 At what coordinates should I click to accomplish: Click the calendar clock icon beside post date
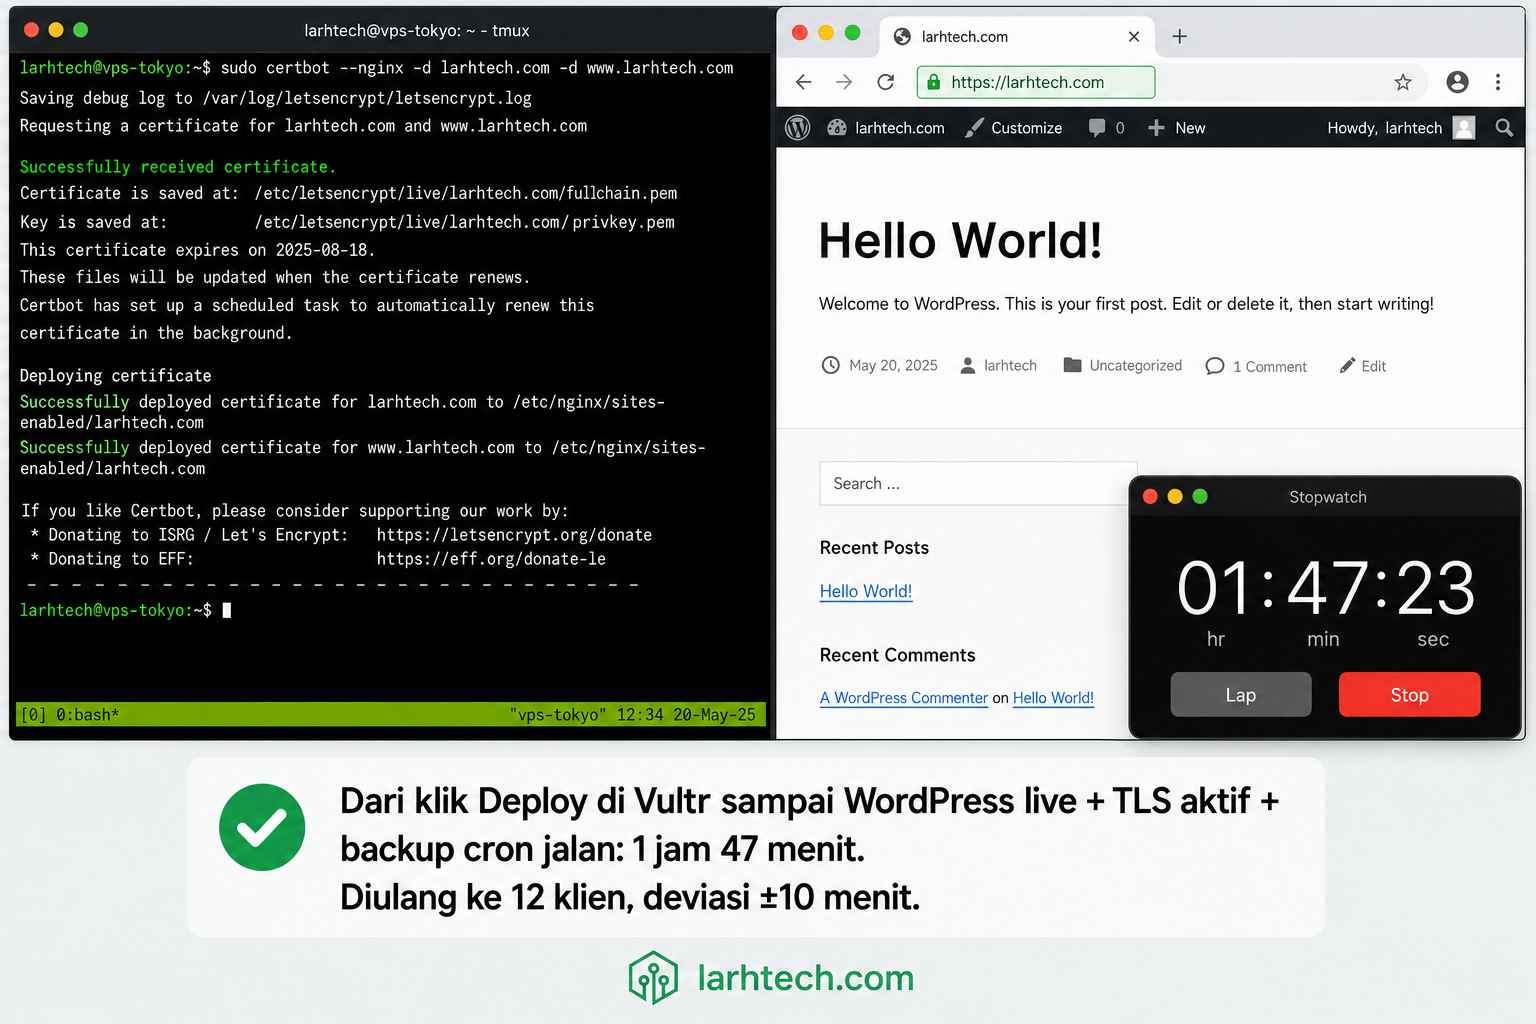point(831,365)
